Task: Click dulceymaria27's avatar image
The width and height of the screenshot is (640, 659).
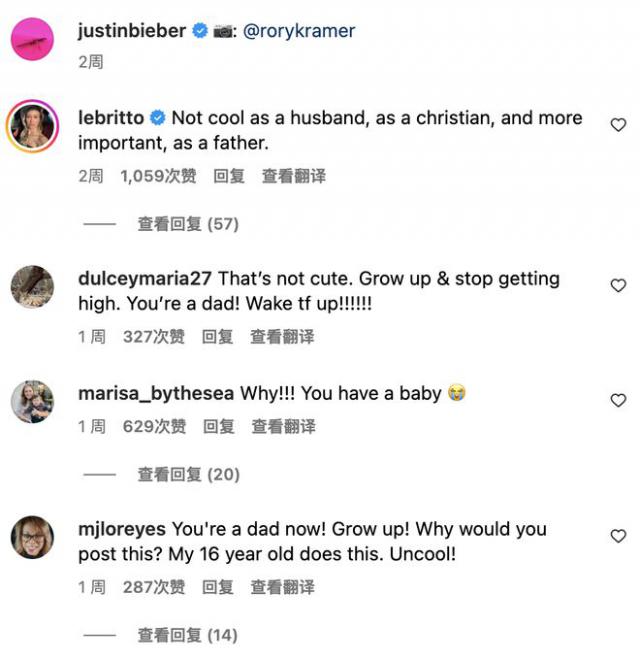Action: pyautogui.click(x=32, y=287)
